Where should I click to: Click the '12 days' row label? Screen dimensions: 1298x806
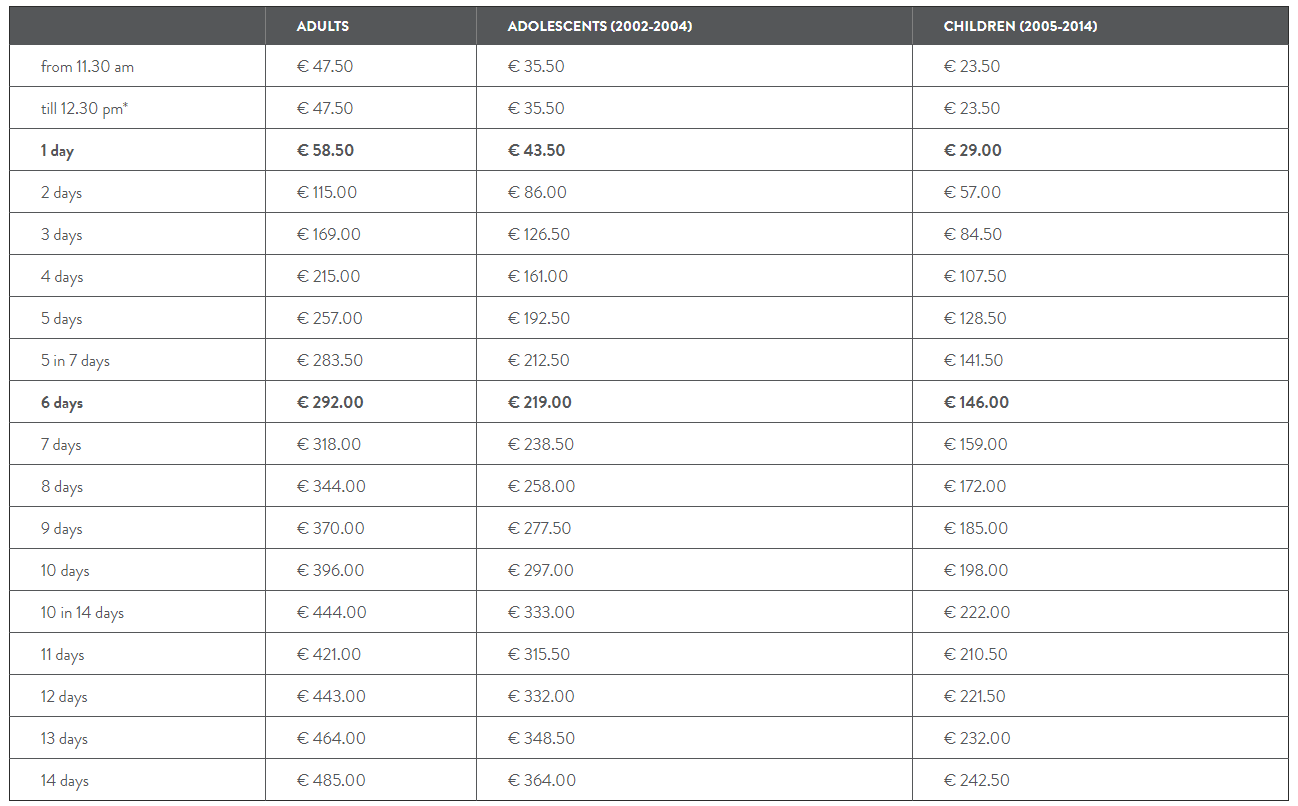[x=64, y=697]
